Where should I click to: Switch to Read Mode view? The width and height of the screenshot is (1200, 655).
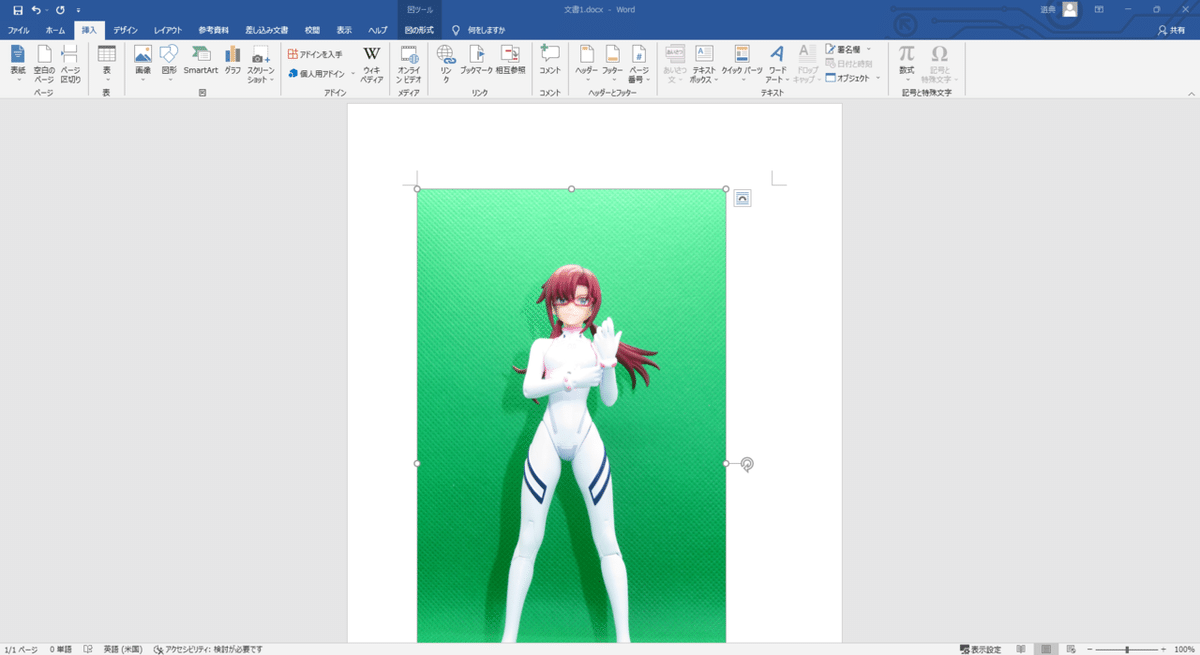point(1020,649)
